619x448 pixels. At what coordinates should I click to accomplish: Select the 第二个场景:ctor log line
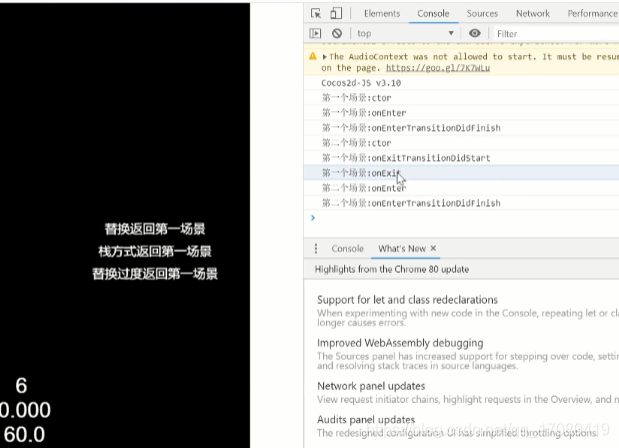click(x=461, y=143)
